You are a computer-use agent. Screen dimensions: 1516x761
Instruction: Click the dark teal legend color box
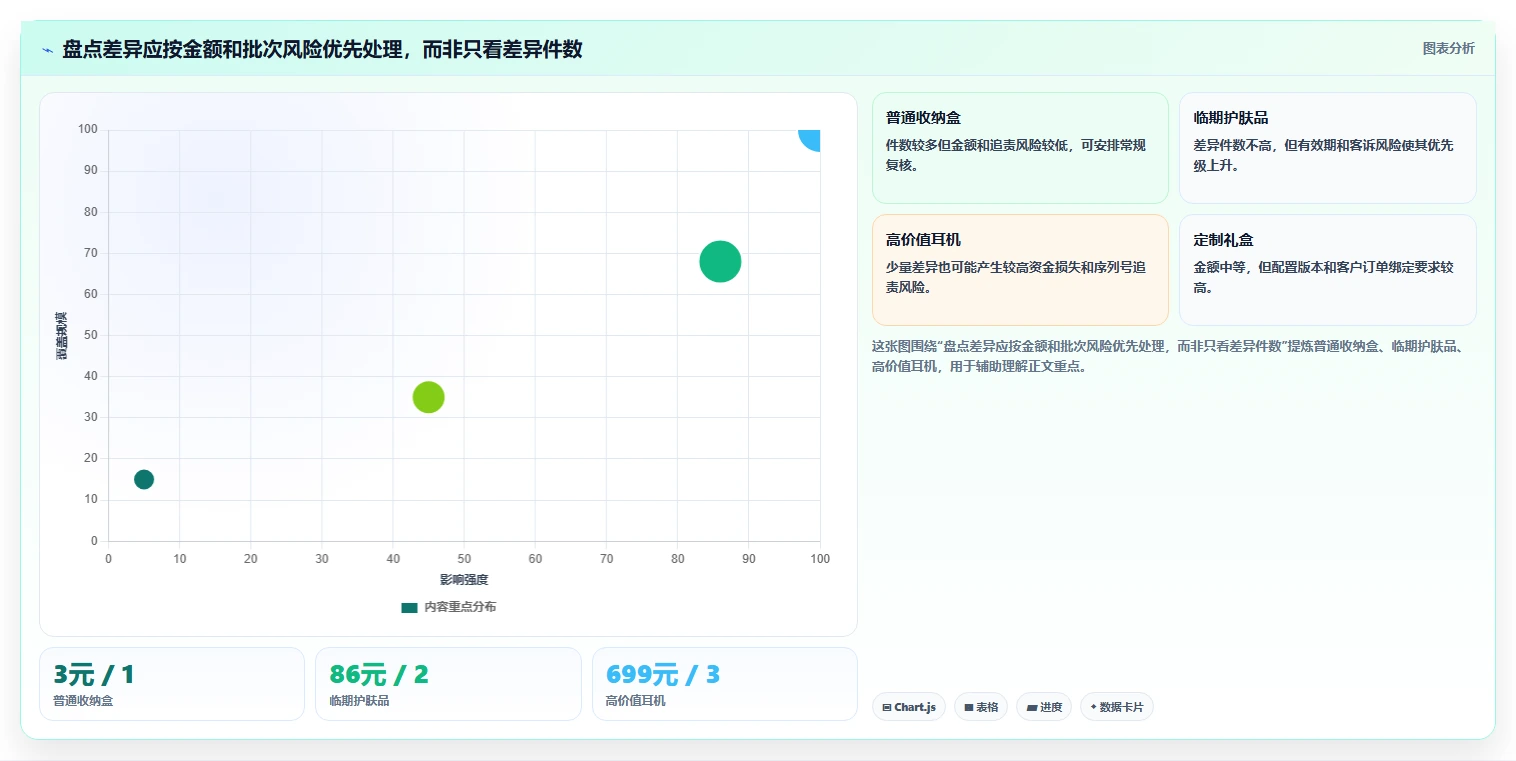[409, 607]
